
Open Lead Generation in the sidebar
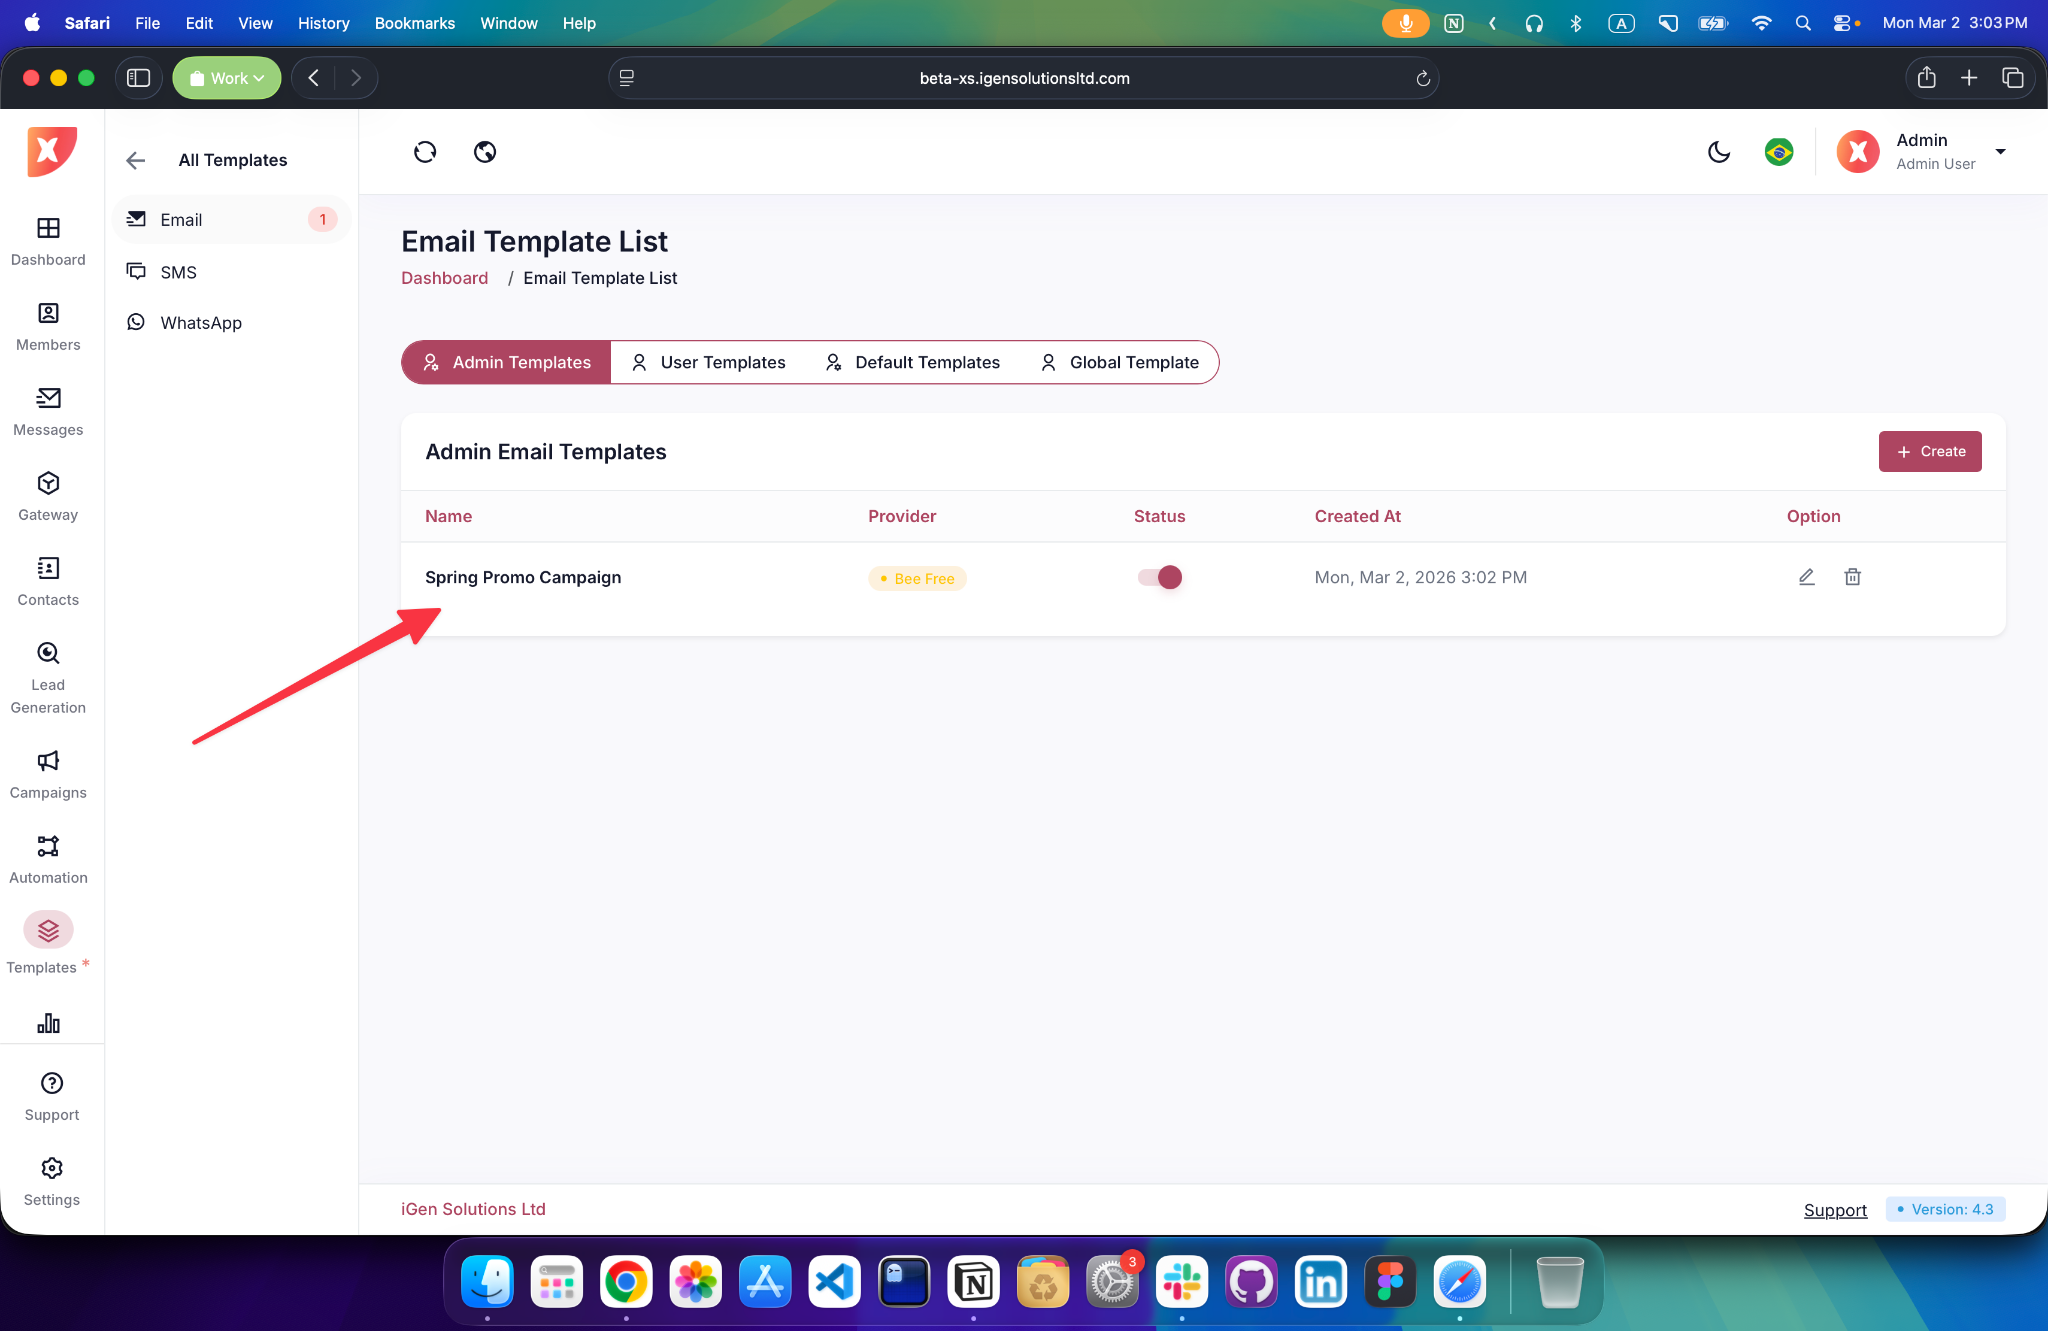pos(48,679)
